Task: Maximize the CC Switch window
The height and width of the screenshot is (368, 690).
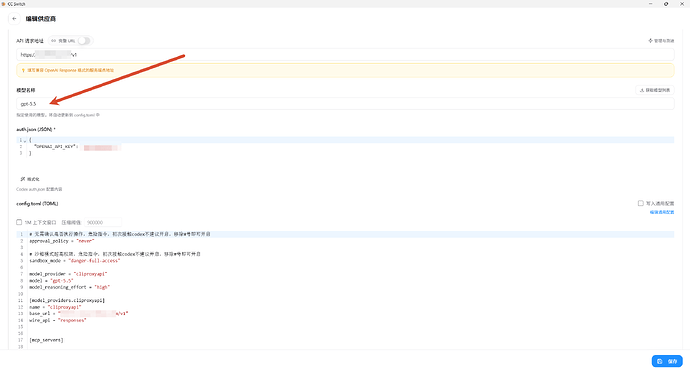Action: tap(666, 4)
